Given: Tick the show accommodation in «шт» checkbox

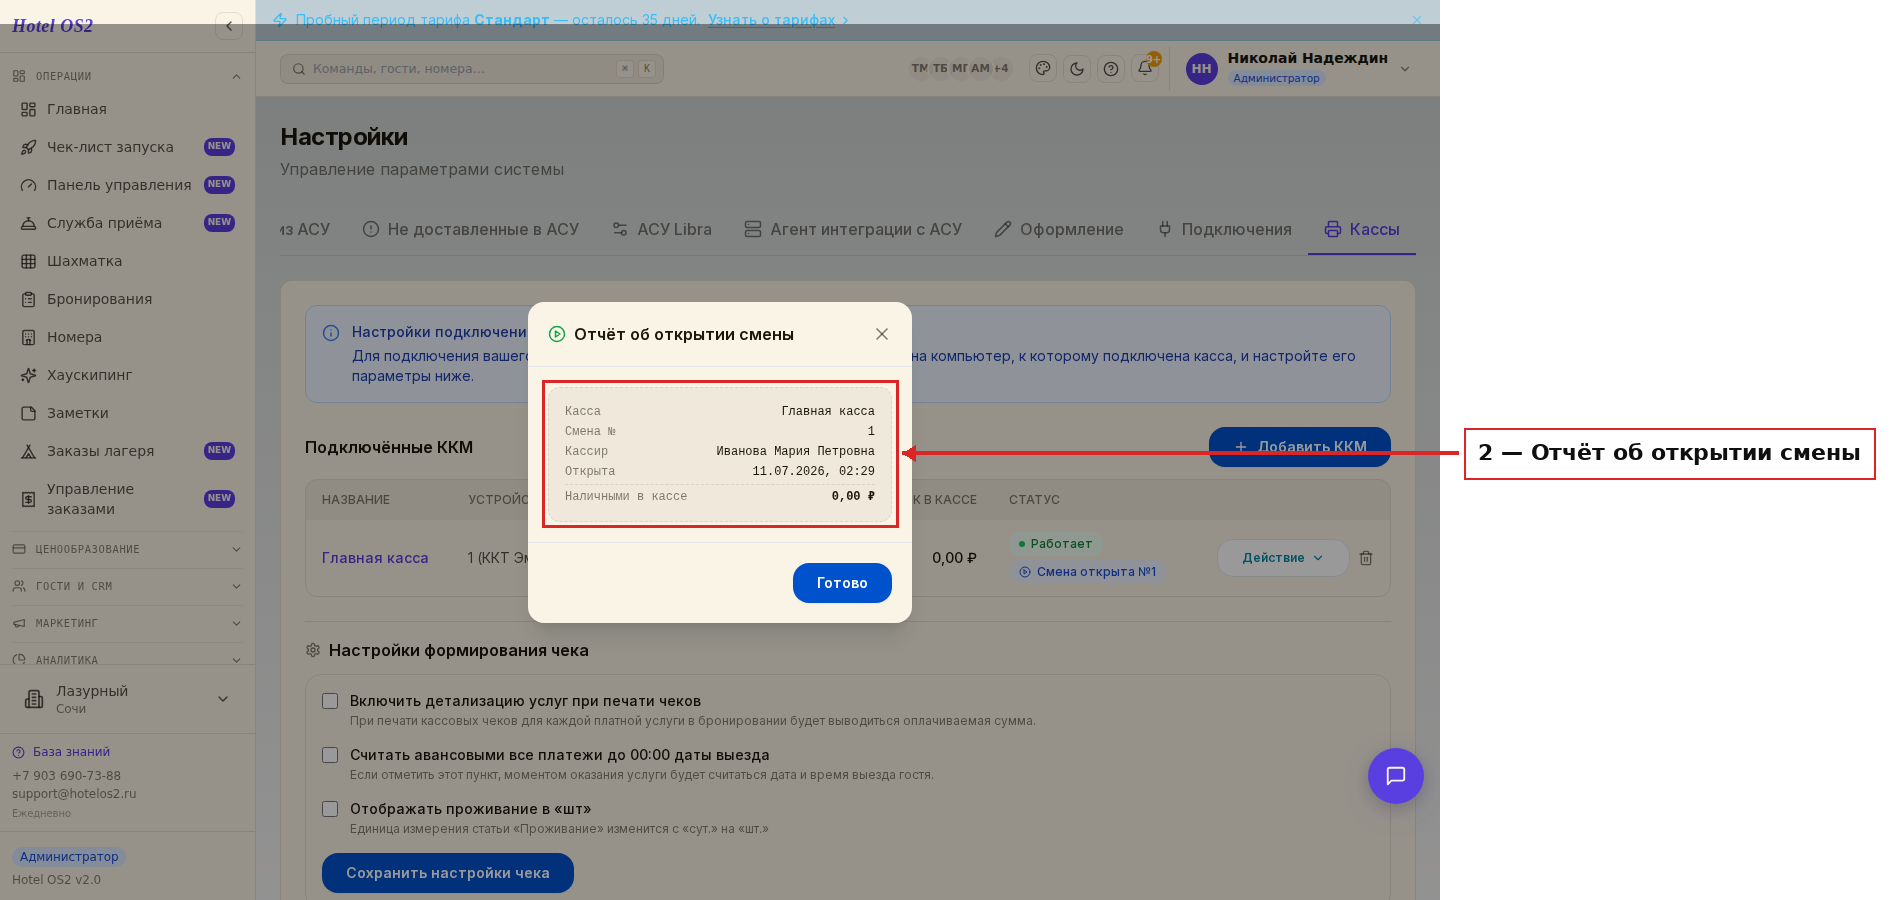Looking at the screenshot, I should [330, 809].
